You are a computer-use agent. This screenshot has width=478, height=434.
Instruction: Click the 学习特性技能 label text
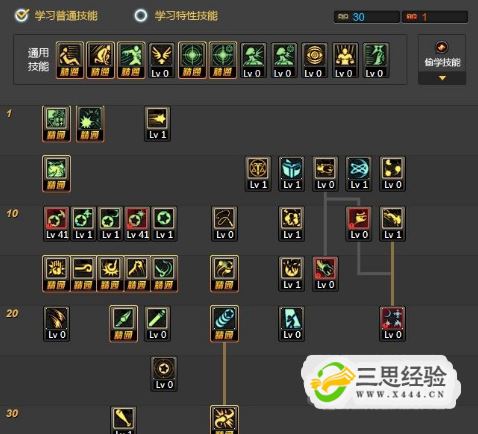click(x=186, y=16)
